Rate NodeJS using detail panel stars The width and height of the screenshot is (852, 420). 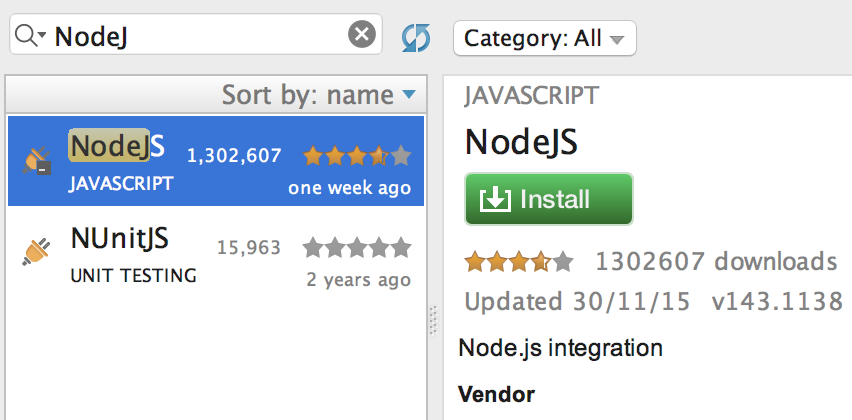click(519, 262)
